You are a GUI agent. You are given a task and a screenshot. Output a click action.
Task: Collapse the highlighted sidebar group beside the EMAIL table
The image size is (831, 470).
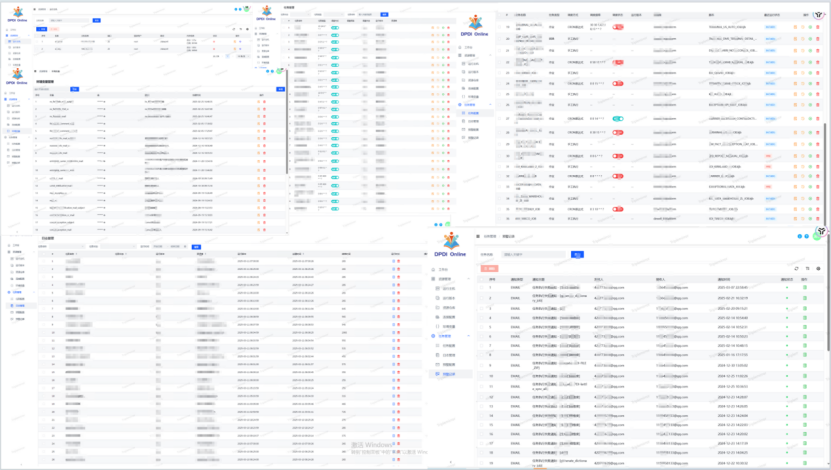(468, 336)
